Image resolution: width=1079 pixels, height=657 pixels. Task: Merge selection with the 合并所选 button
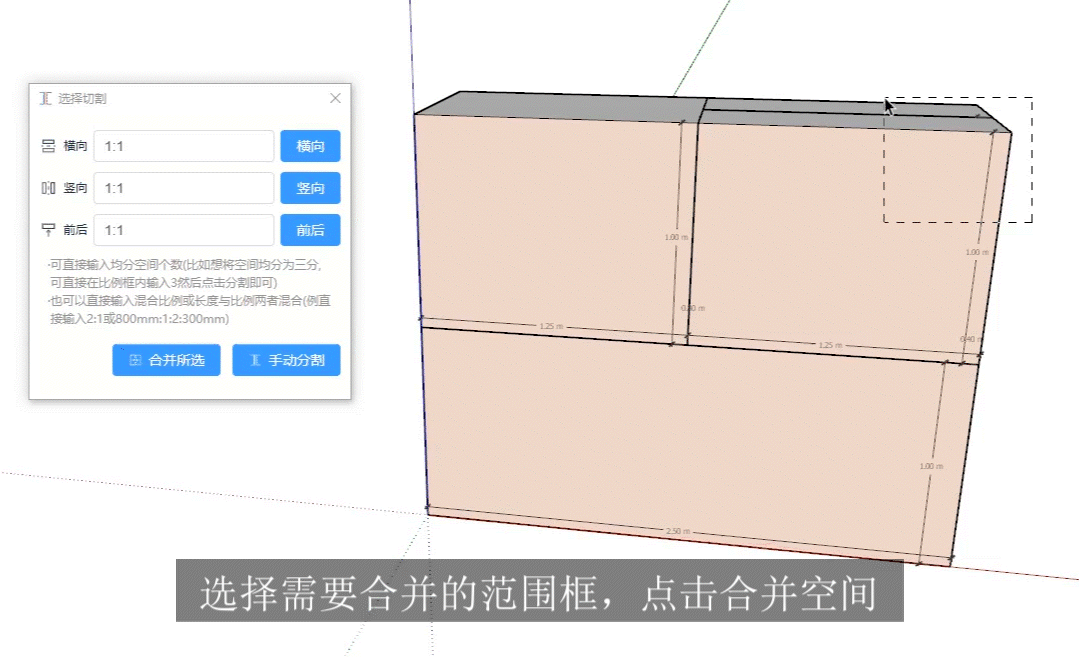click(x=166, y=360)
